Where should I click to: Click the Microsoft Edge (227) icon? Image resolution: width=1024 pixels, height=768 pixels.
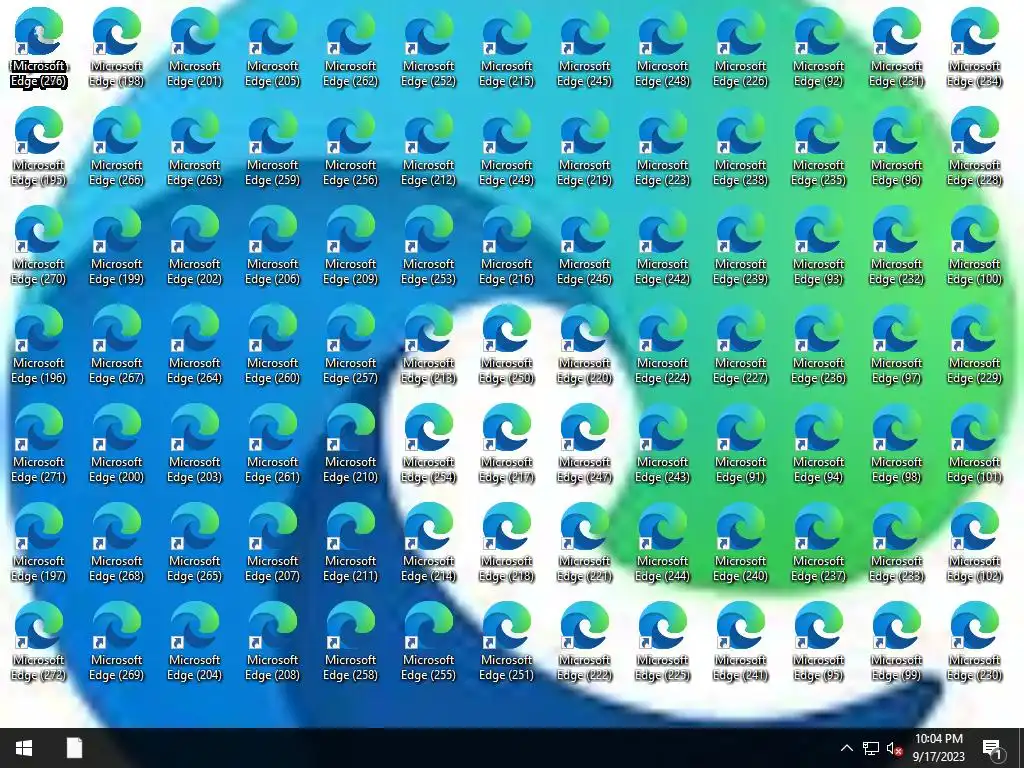tap(740, 344)
